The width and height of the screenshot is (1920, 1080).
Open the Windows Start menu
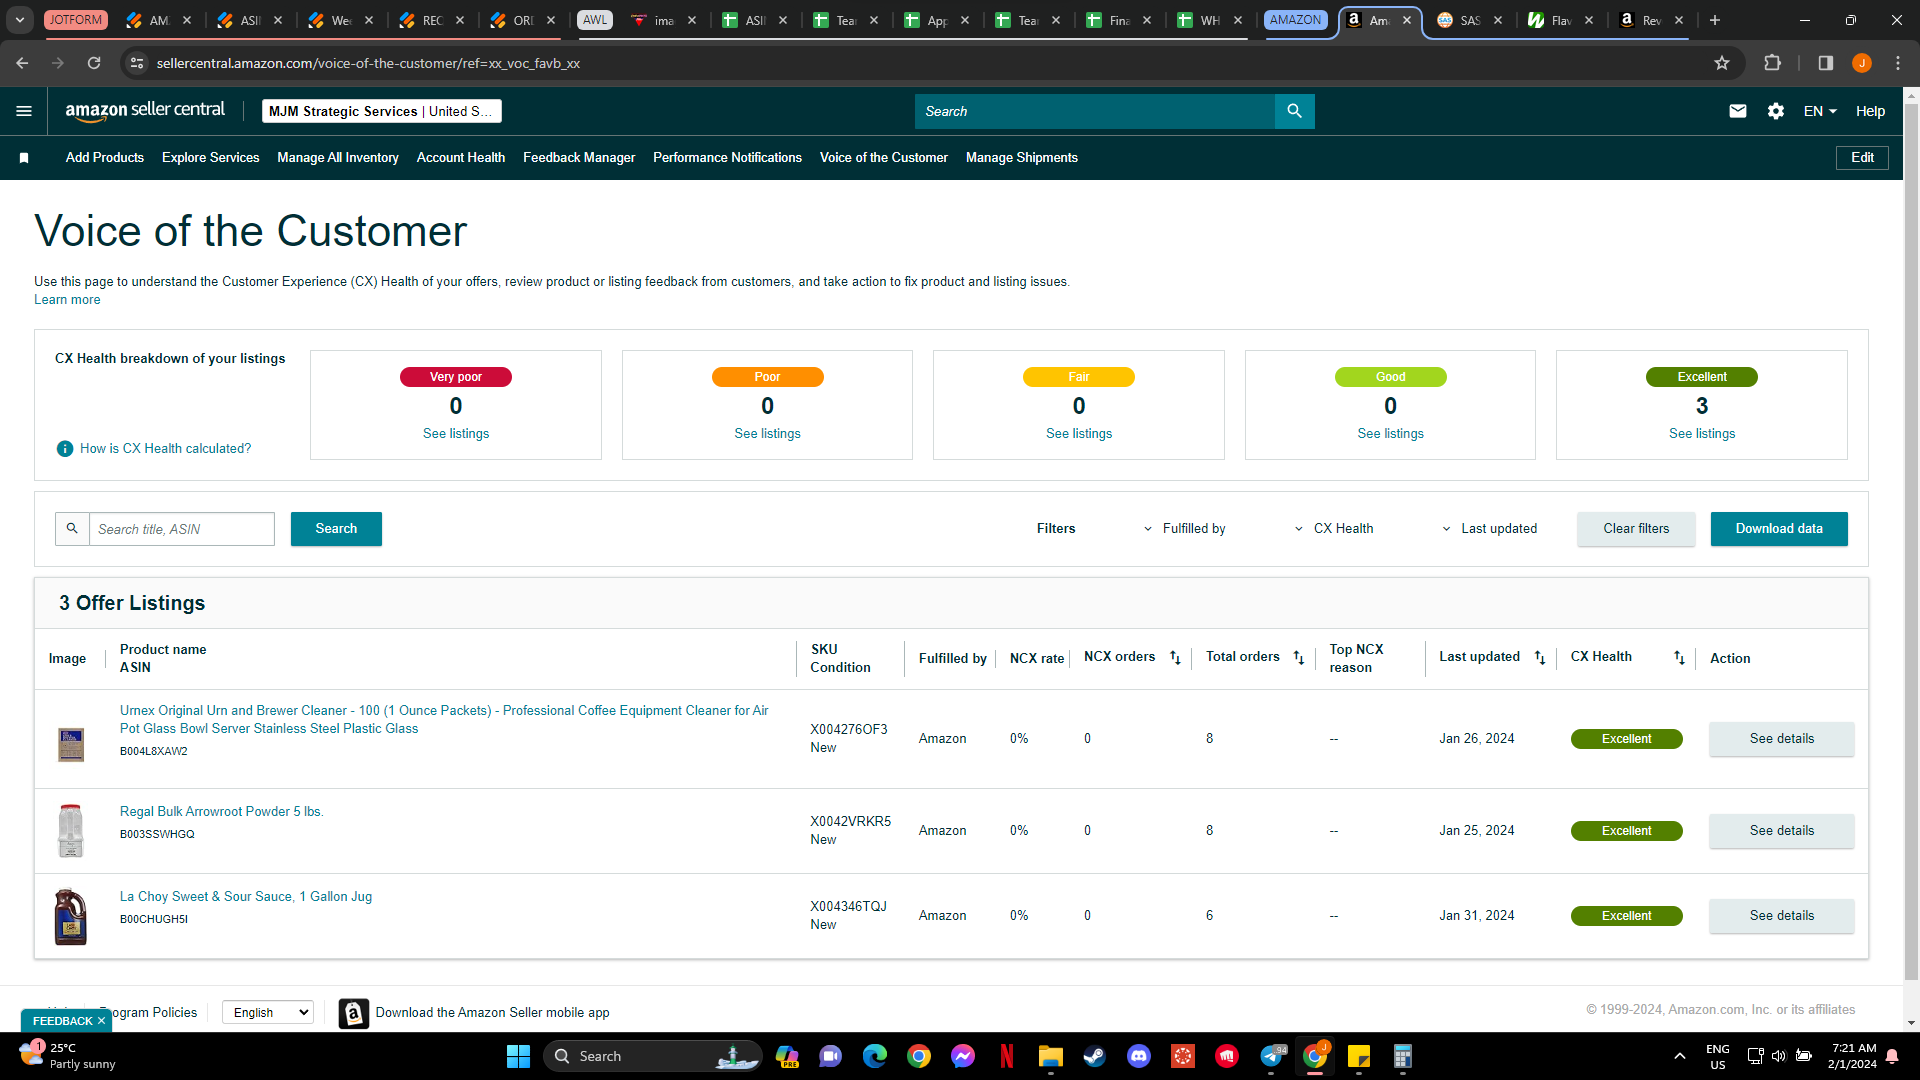click(x=518, y=1056)
